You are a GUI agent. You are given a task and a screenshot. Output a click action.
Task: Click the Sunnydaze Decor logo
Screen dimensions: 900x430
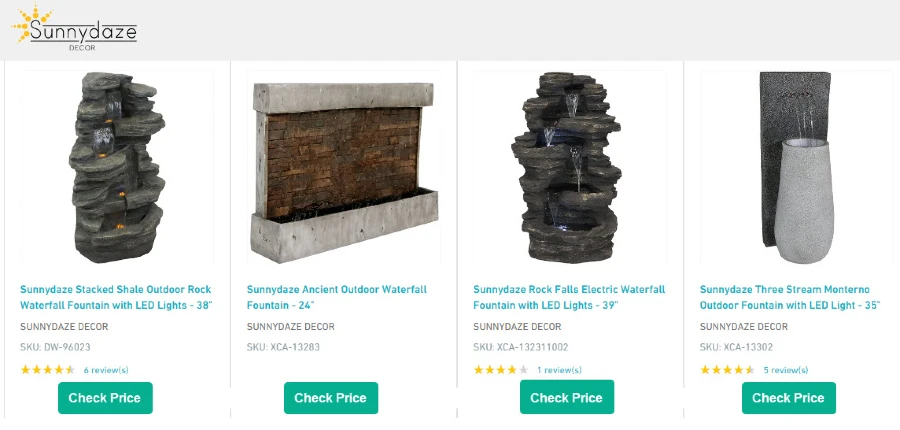coord(74,29)
